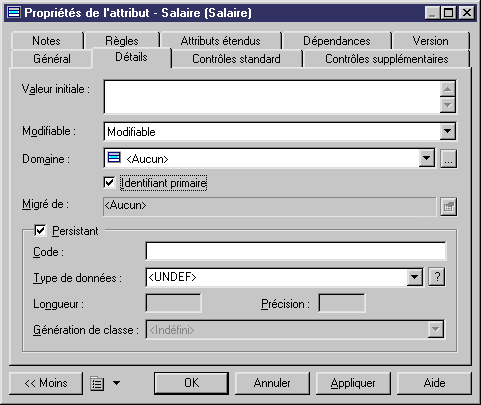Open the properties menu list icon

coord(97,383)
